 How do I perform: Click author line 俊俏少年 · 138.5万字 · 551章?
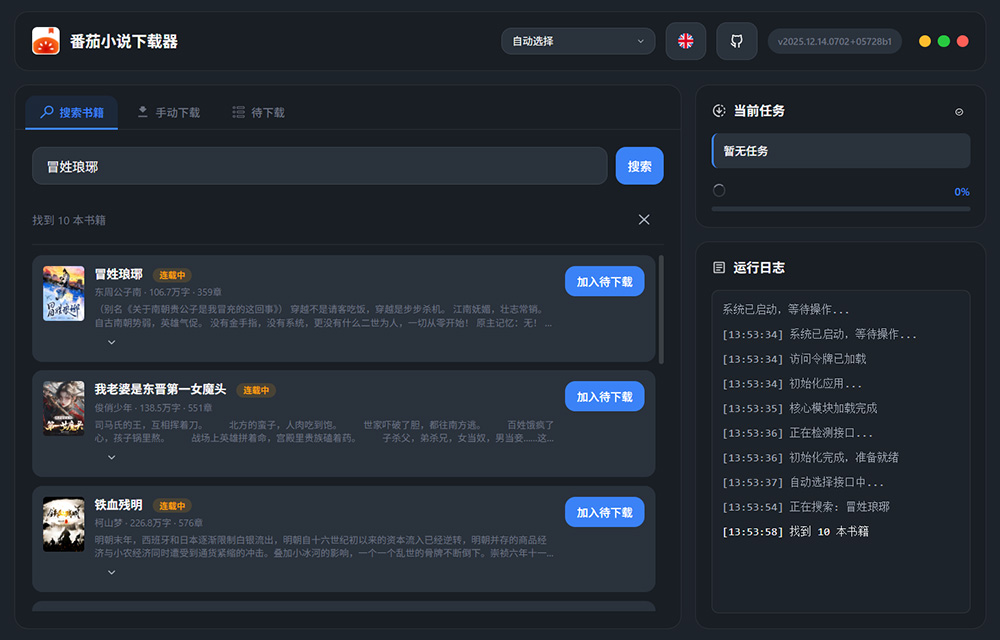pyautogui.click(x=154, y=407)
